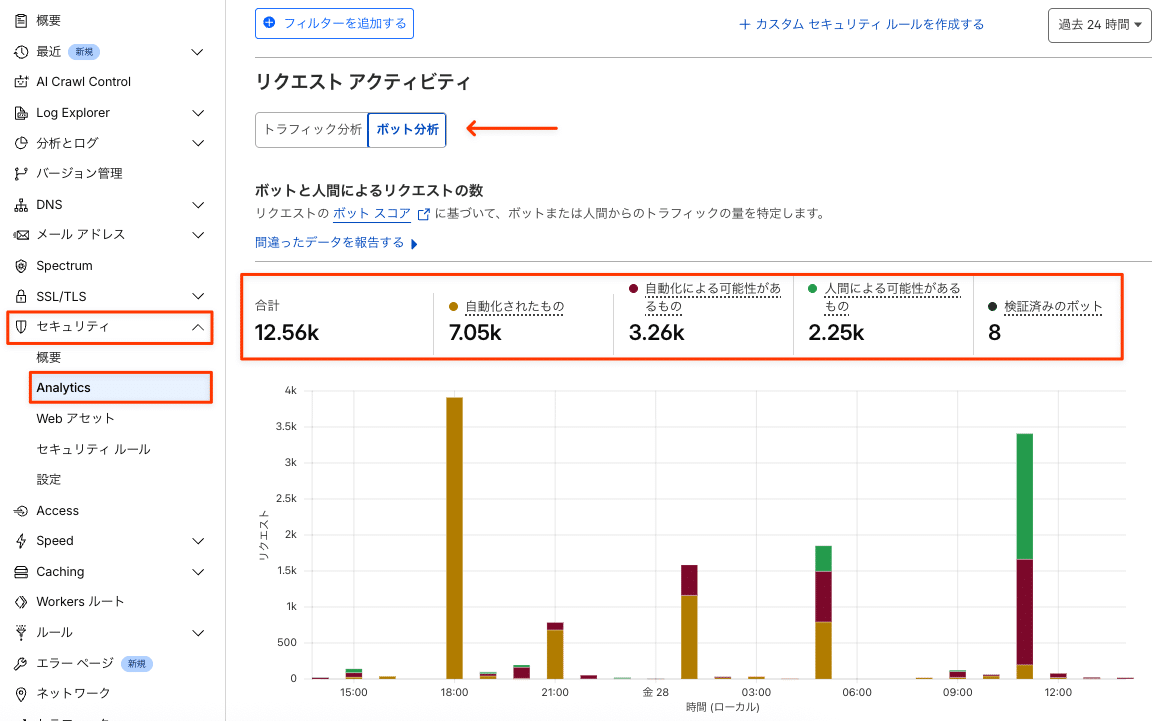This screenshot has width=1176, height=721.
Task: Click the フィルターを追加する button
Action: click(x=334, y=24)
